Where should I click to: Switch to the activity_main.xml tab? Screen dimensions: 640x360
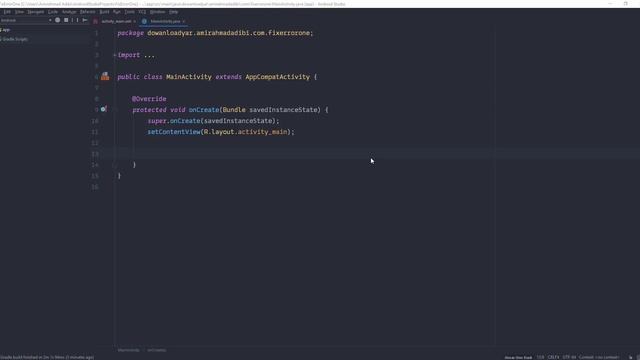(x=116, y=21)
